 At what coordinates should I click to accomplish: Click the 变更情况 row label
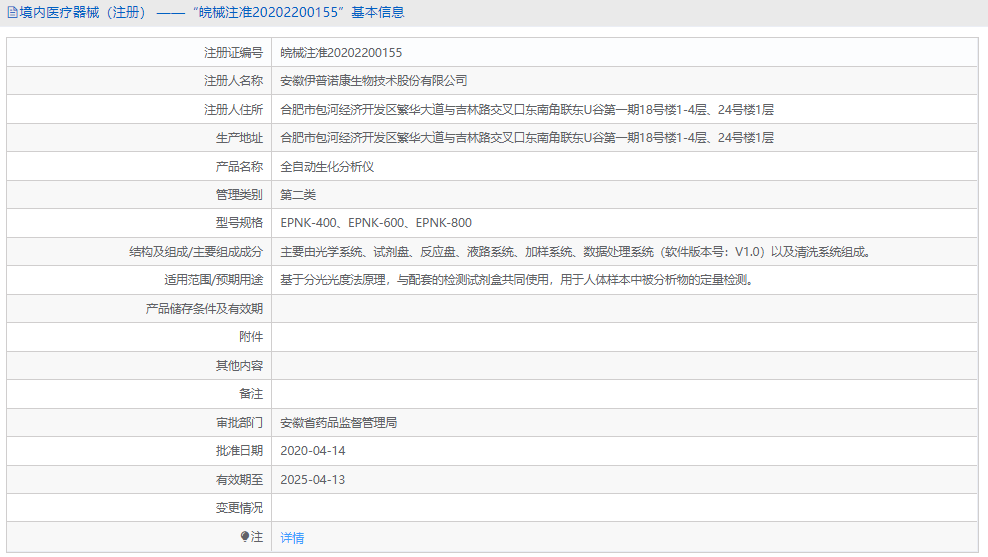point(239,508)
